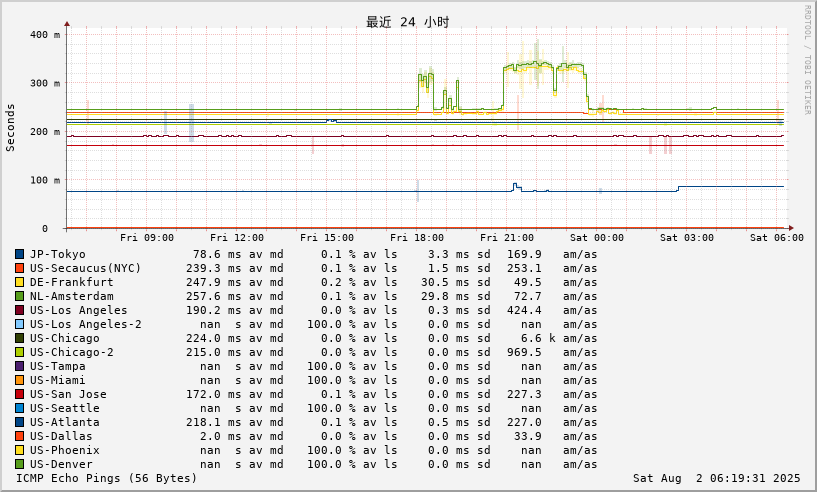Click the US-San Jose legend color swatch
817x492 pixels.
click(x=20, y=395)
